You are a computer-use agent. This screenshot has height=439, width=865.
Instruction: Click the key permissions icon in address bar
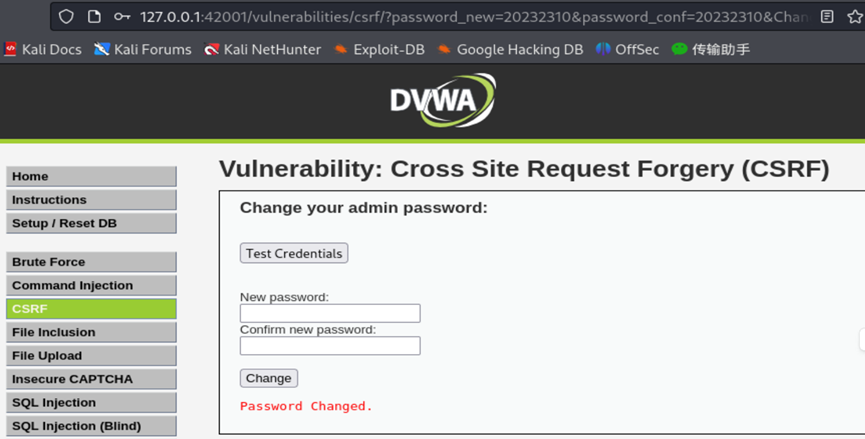(x=122, y=16)
